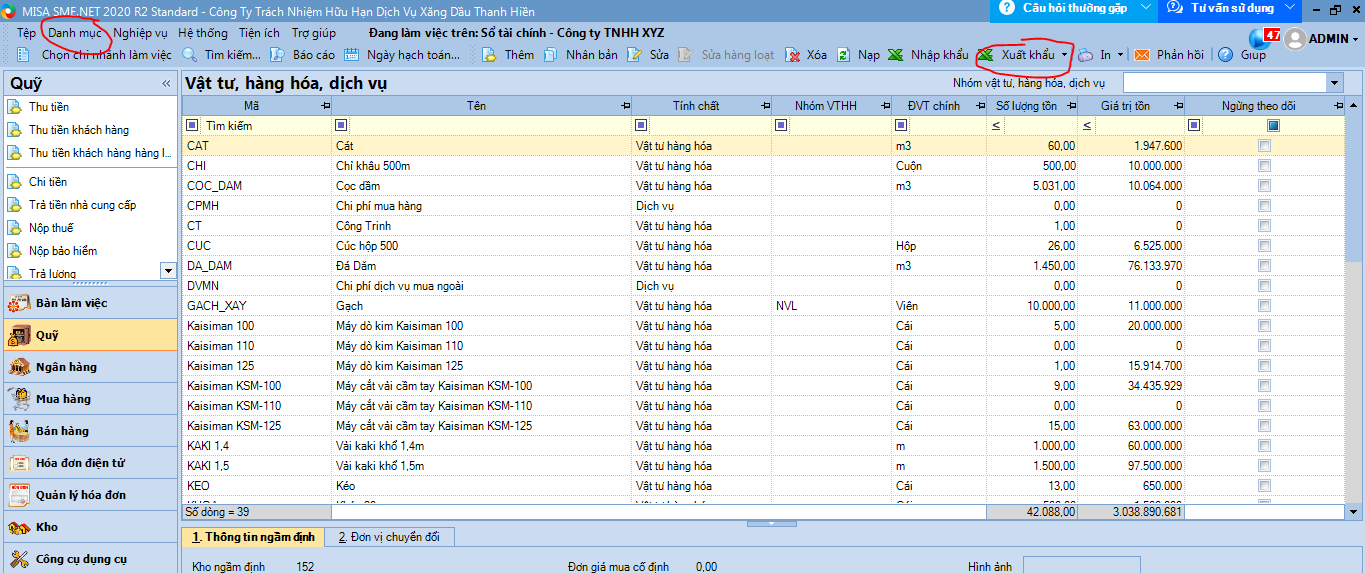Open the ≤ filter operator of Số lượng tồn
The height and width of the screenshot is (573, 1365).
click(996, 126)
